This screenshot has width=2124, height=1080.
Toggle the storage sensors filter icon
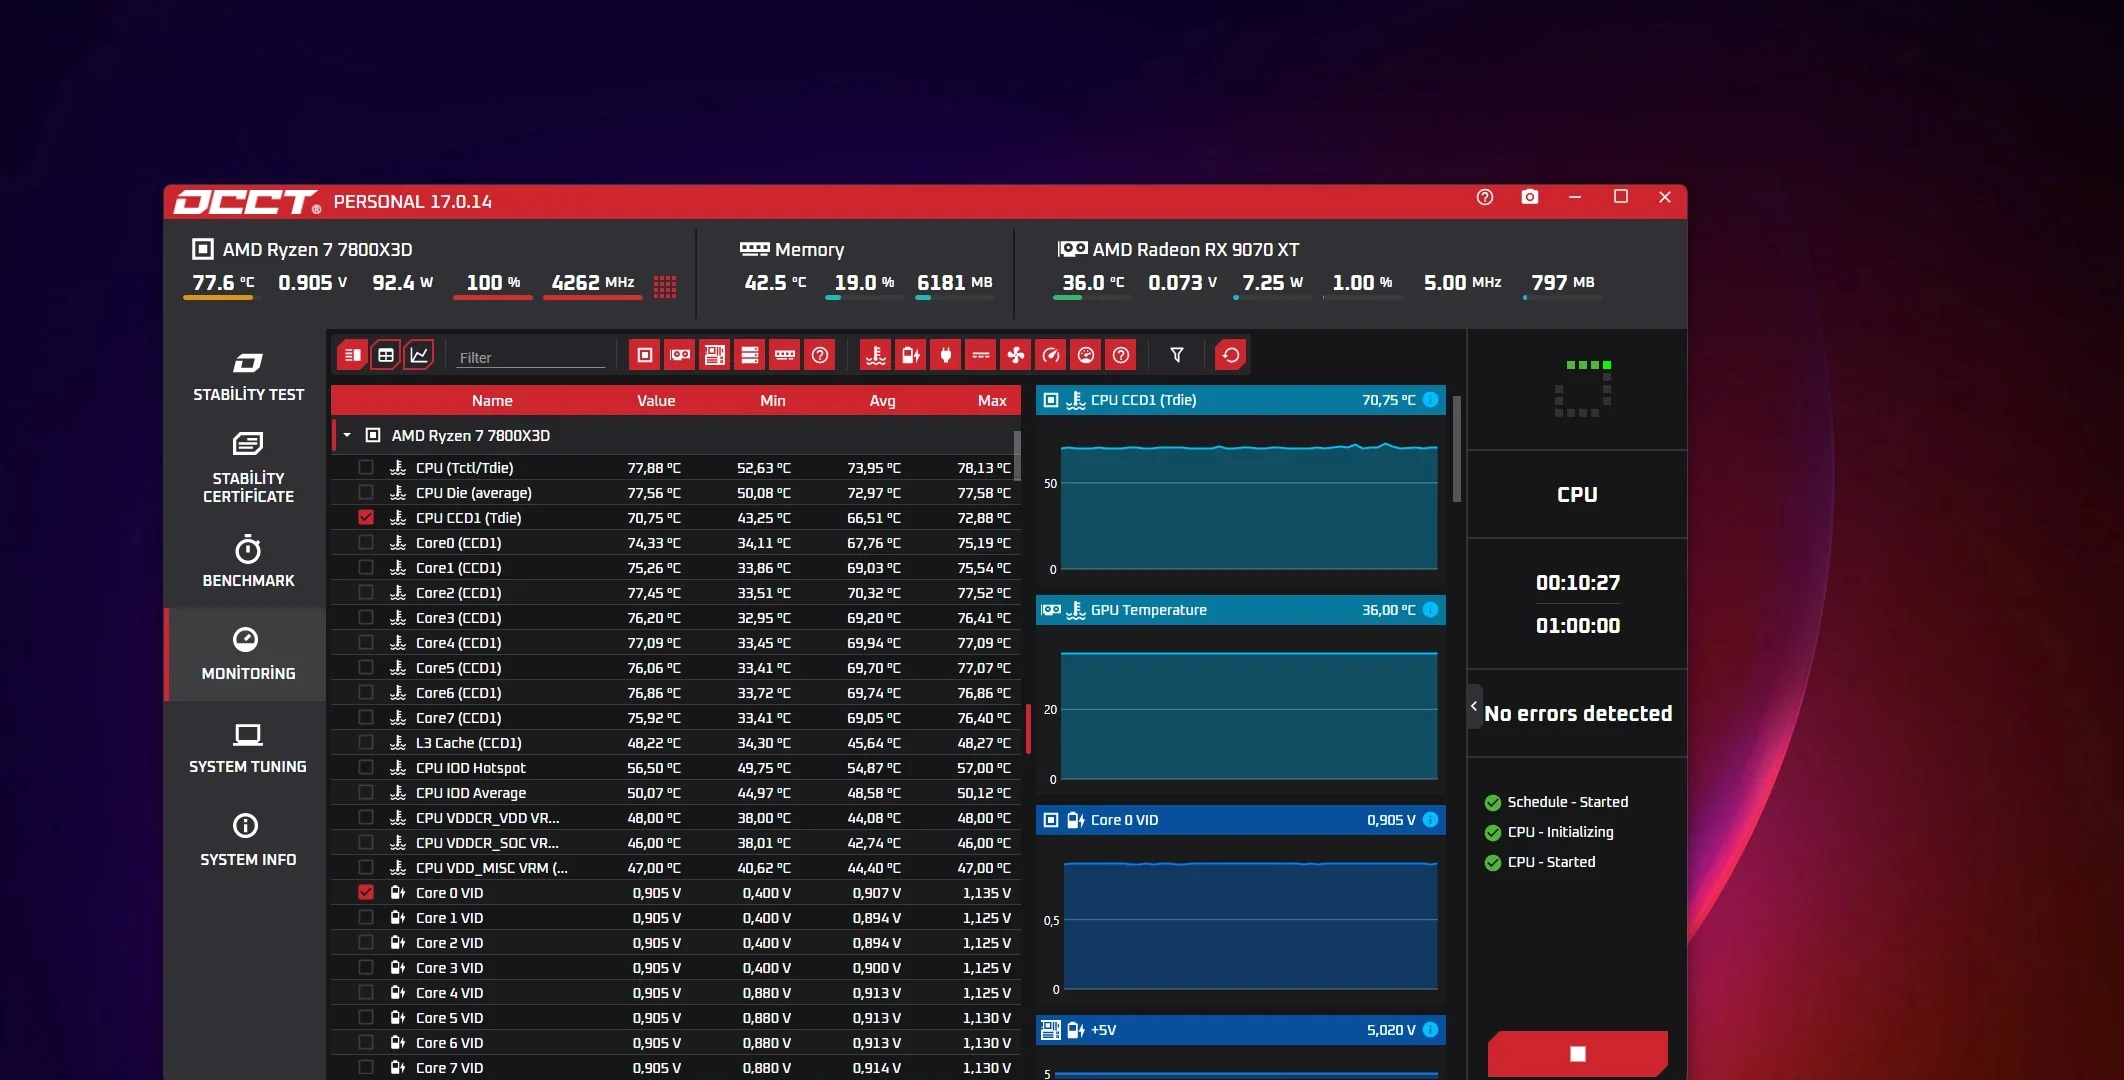pos(750,355)
